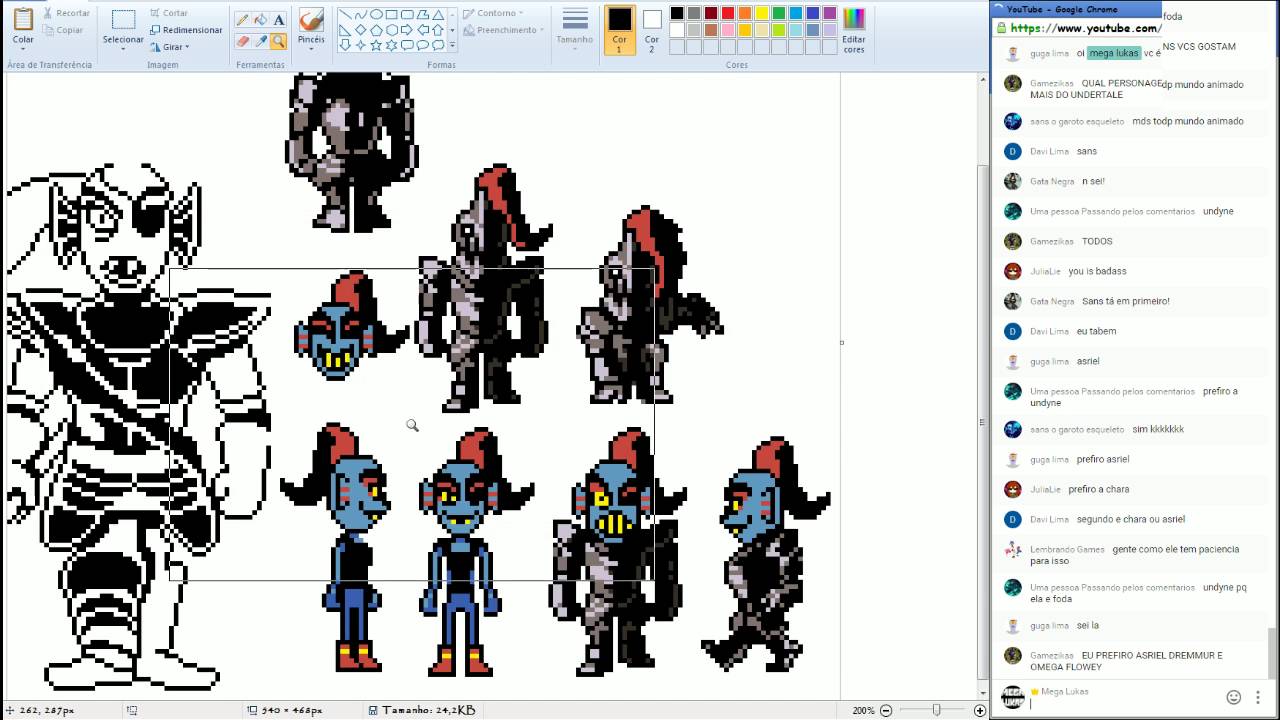This screenshot has height=720, width=1280.
Task: Open the Colar dropdown arrow
Action: [23, 50]
